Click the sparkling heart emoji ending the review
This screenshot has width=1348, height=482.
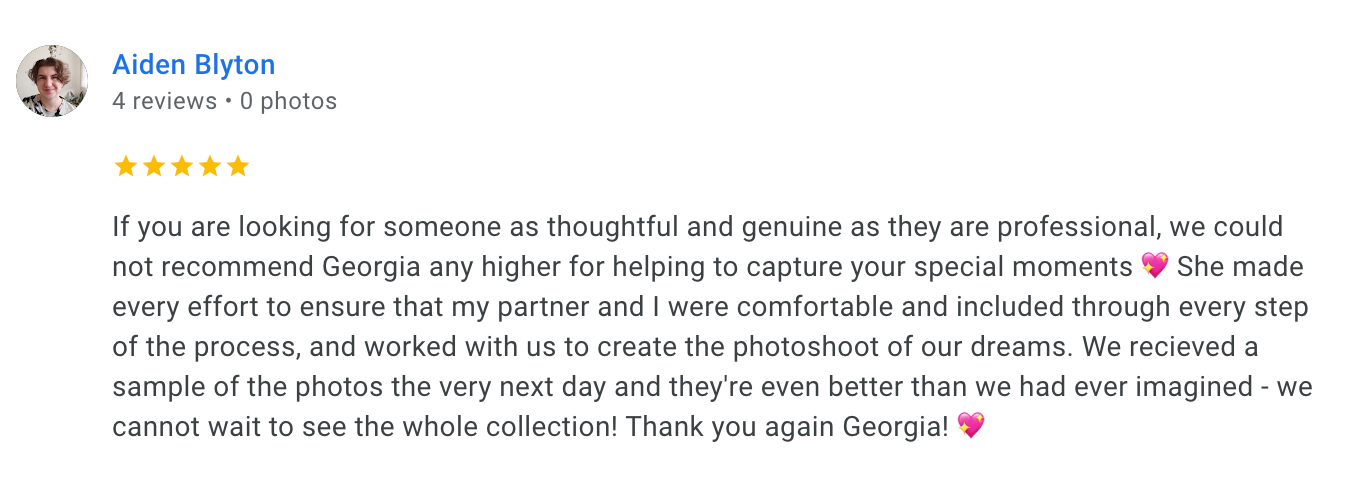971,426
